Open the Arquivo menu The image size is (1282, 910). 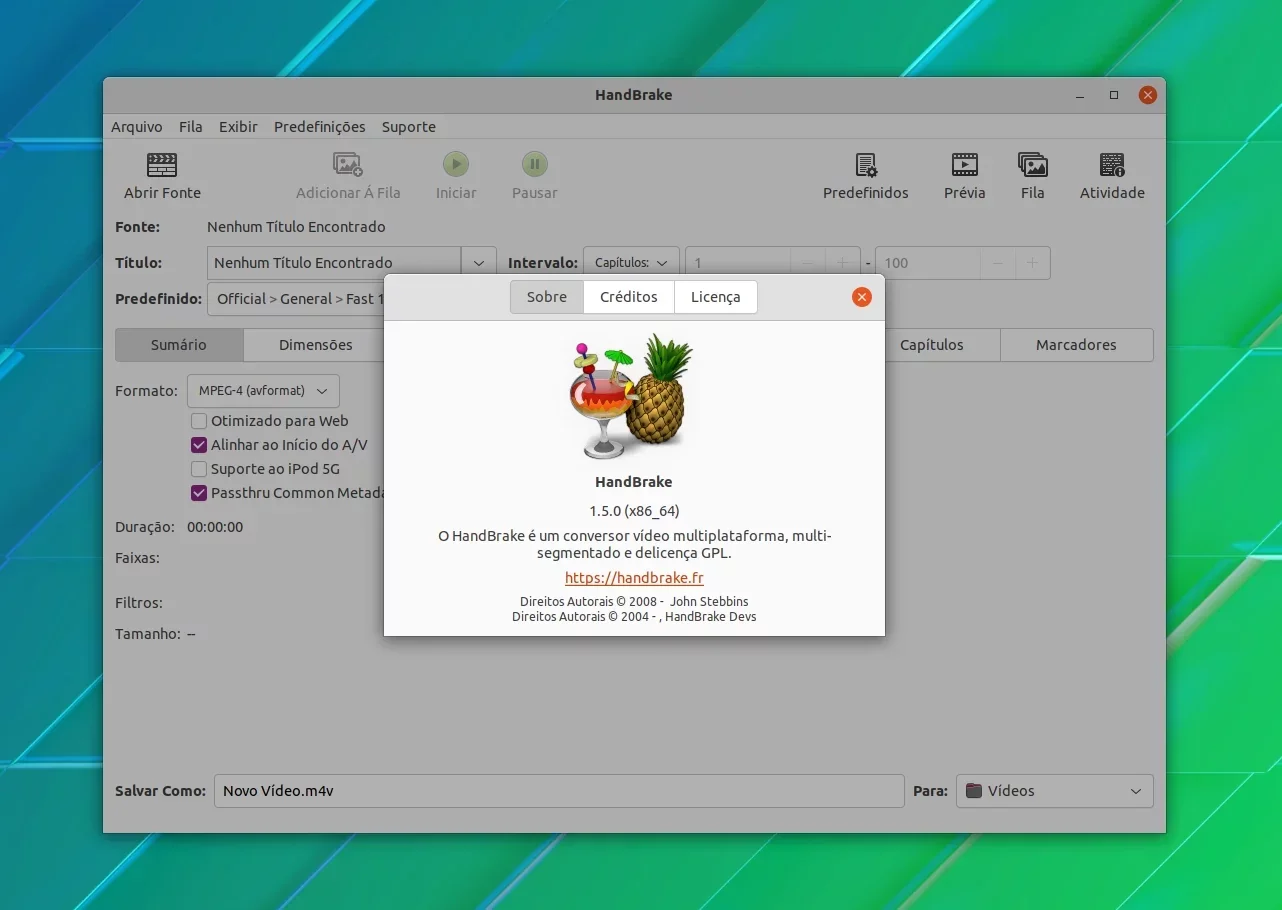137,127
